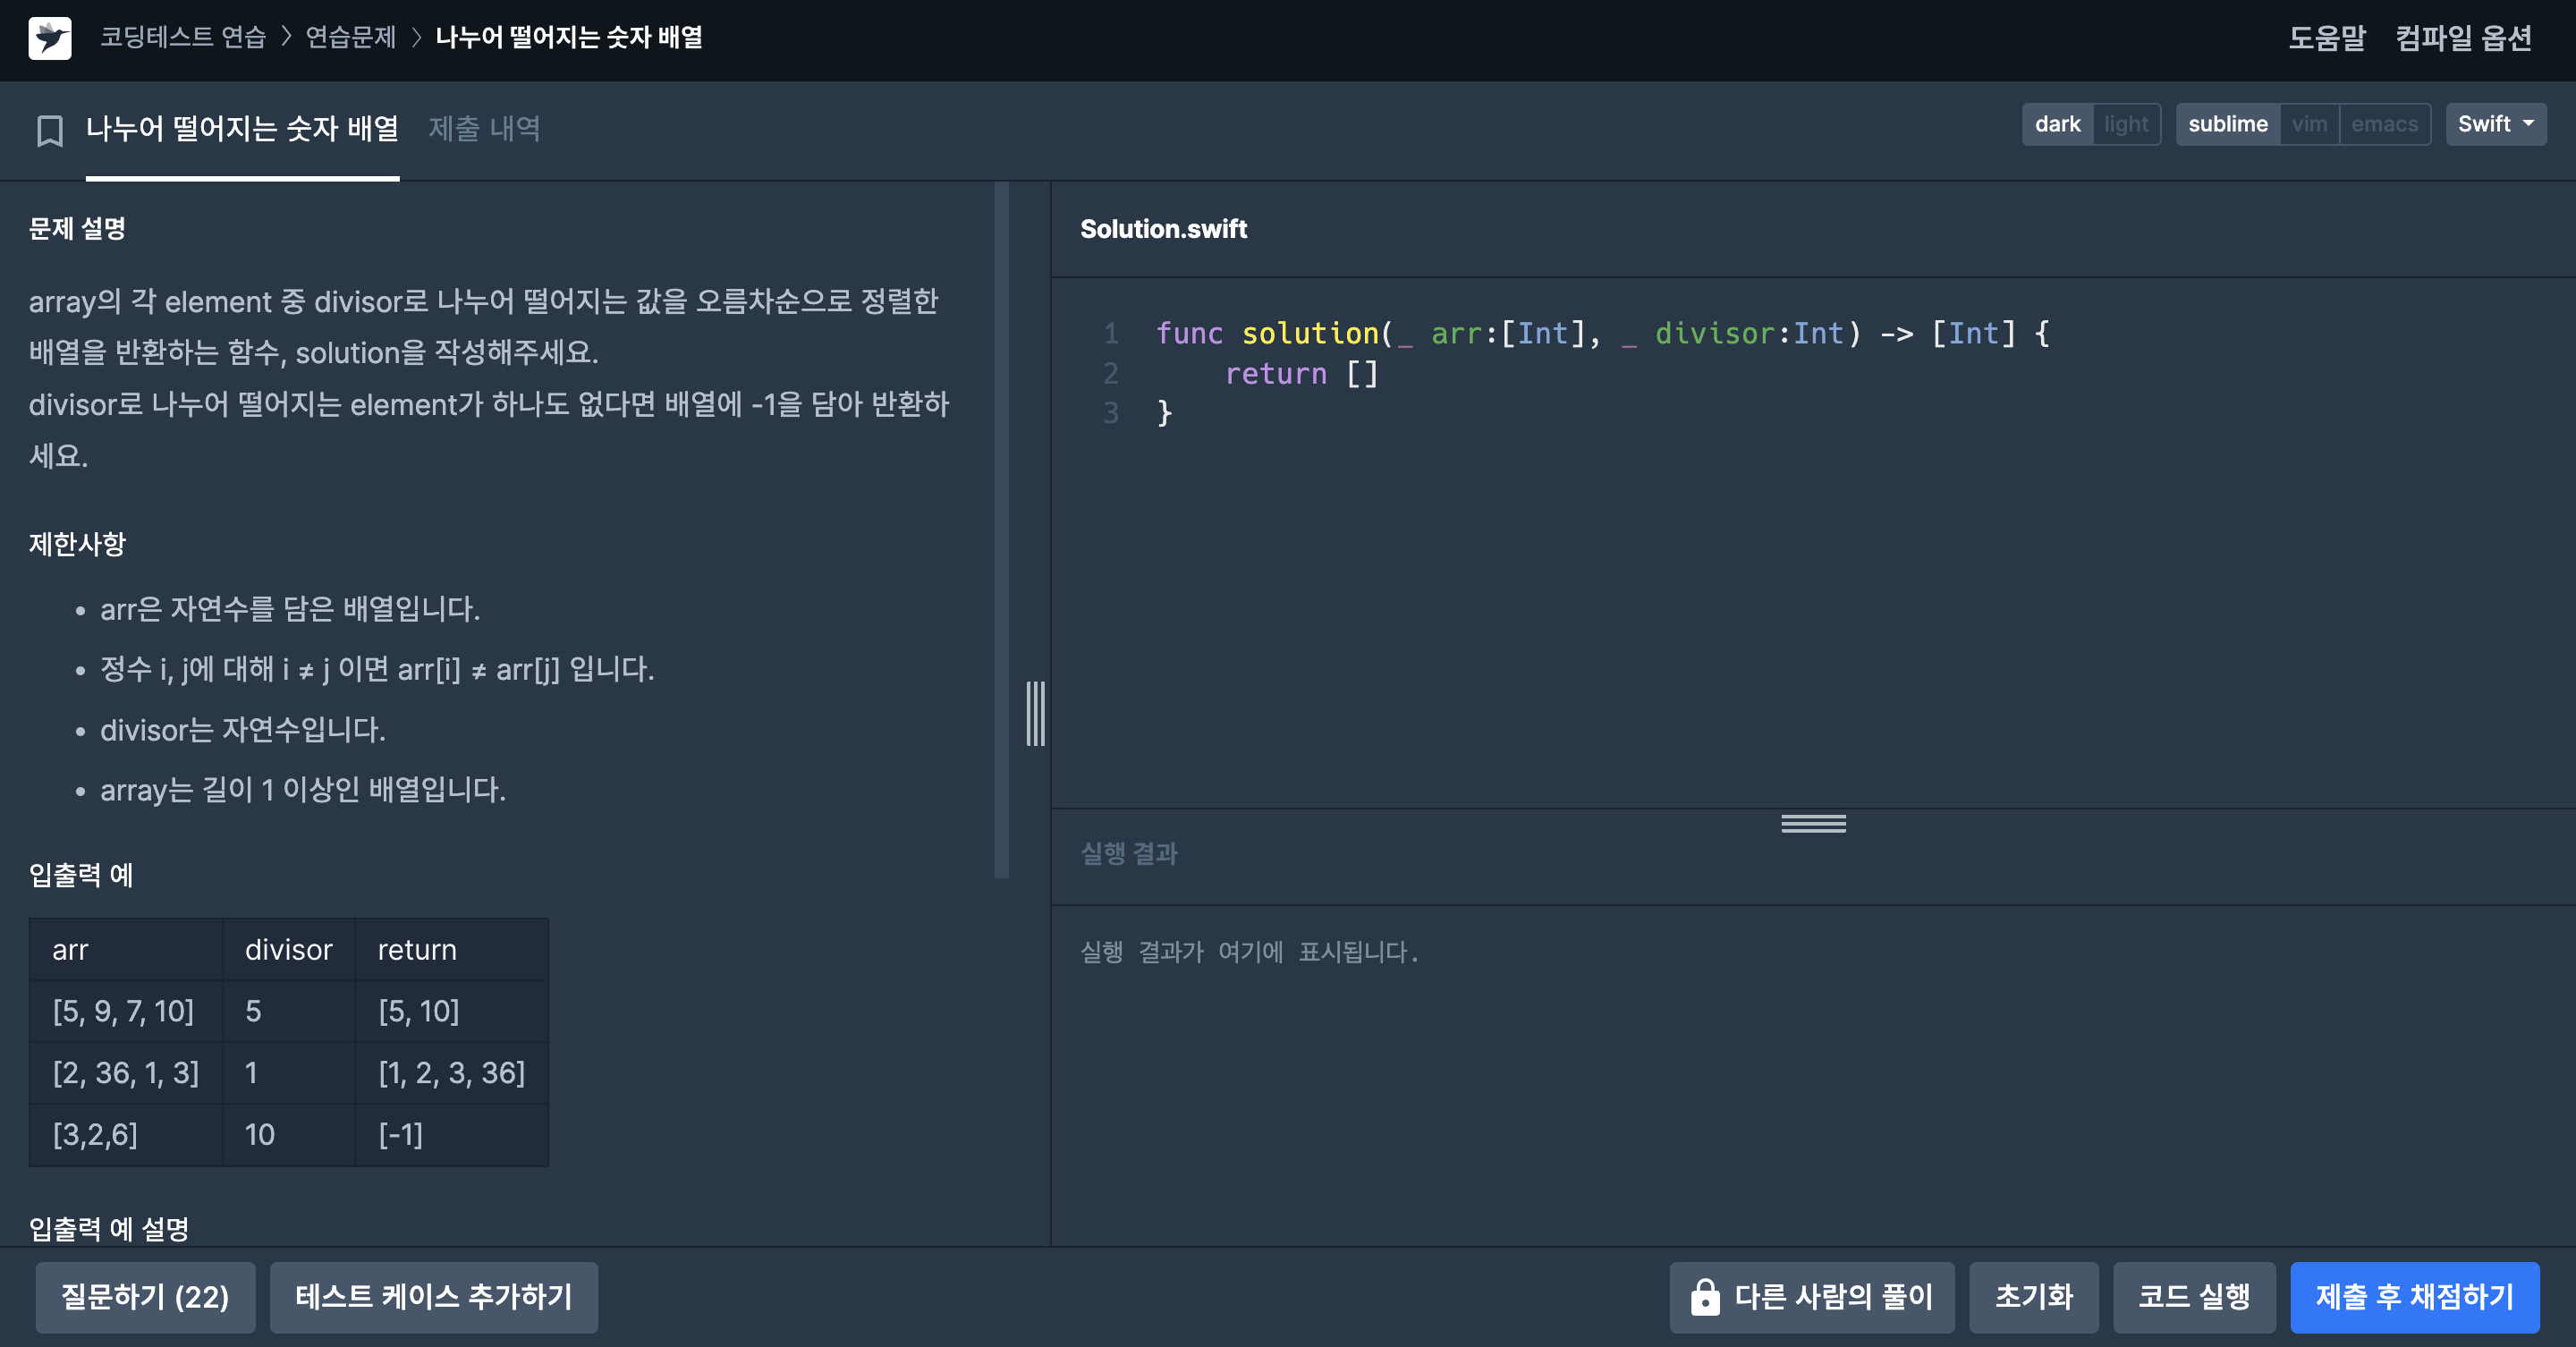Run code with 코드 실행 button
The height and width of the screenshot is (1347, 2576).
click(x=2193, y=1297)
